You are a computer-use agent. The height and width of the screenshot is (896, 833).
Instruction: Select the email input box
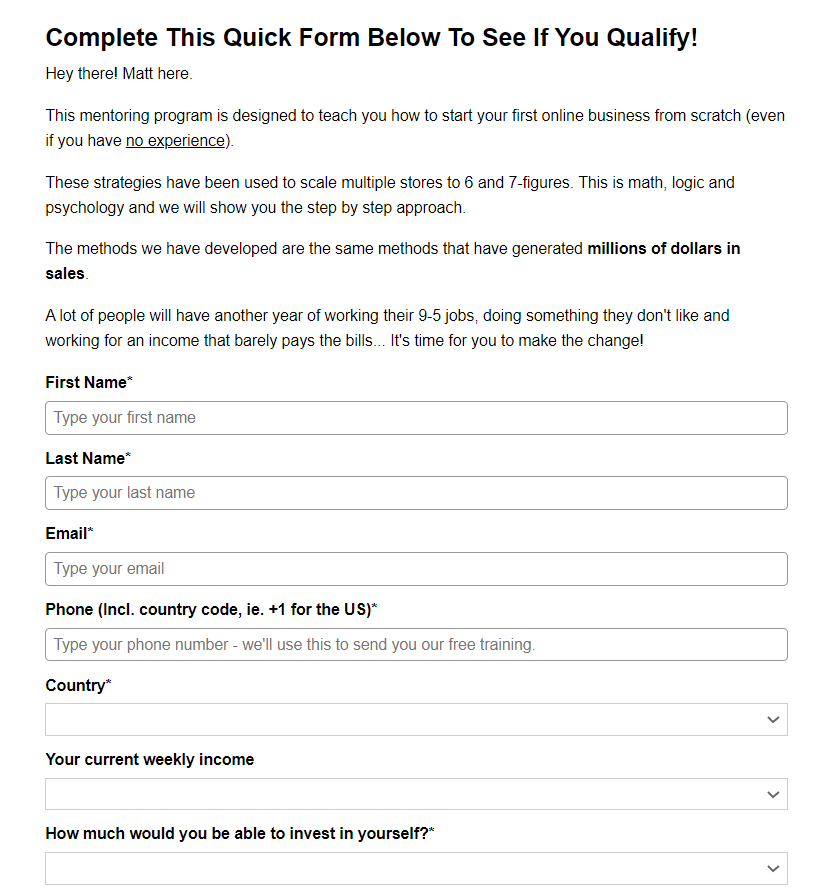click(x=416, y=569)
